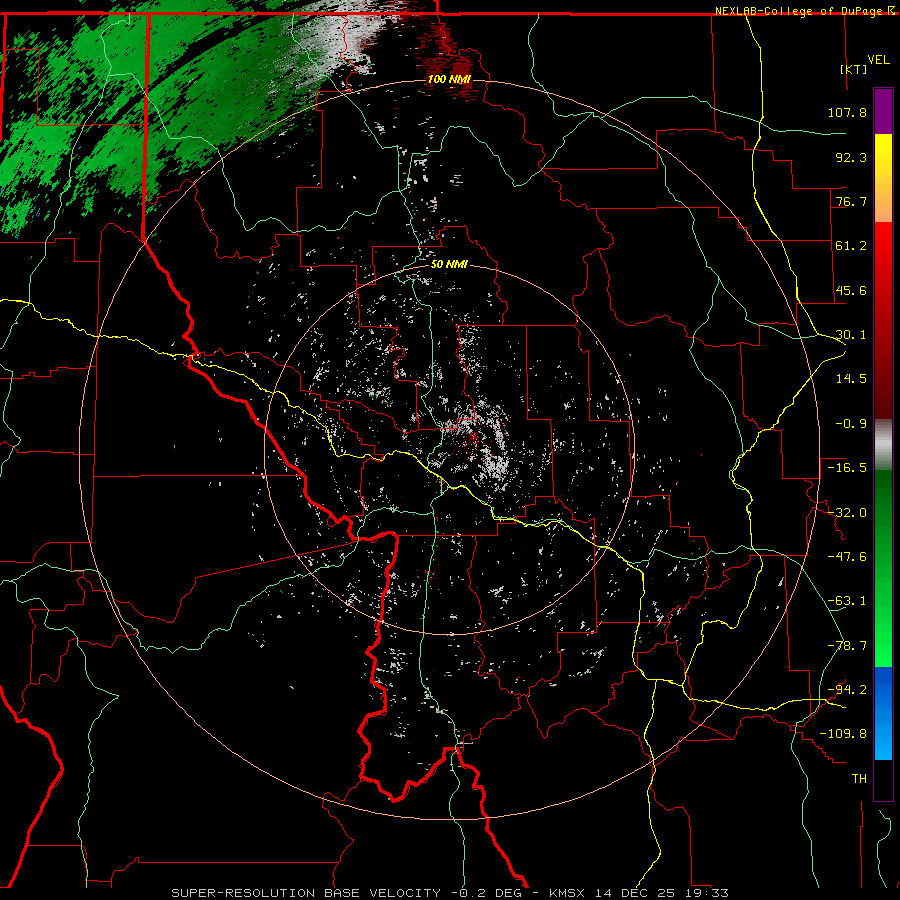The image size is (900, 900).
Task: Click the [KT] units label
Action: pyautogui.click(x=854, y=69)
